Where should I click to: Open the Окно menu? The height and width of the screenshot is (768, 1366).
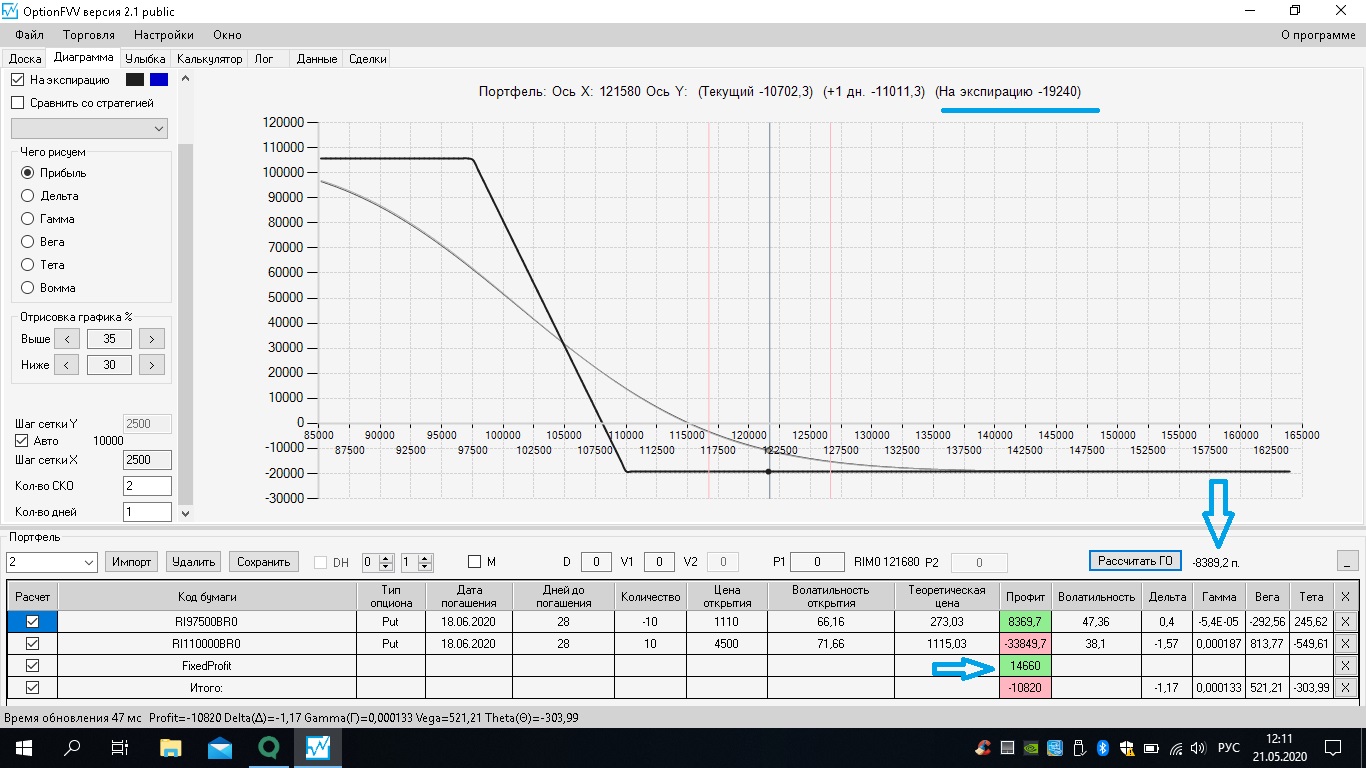tap(228, 35)
